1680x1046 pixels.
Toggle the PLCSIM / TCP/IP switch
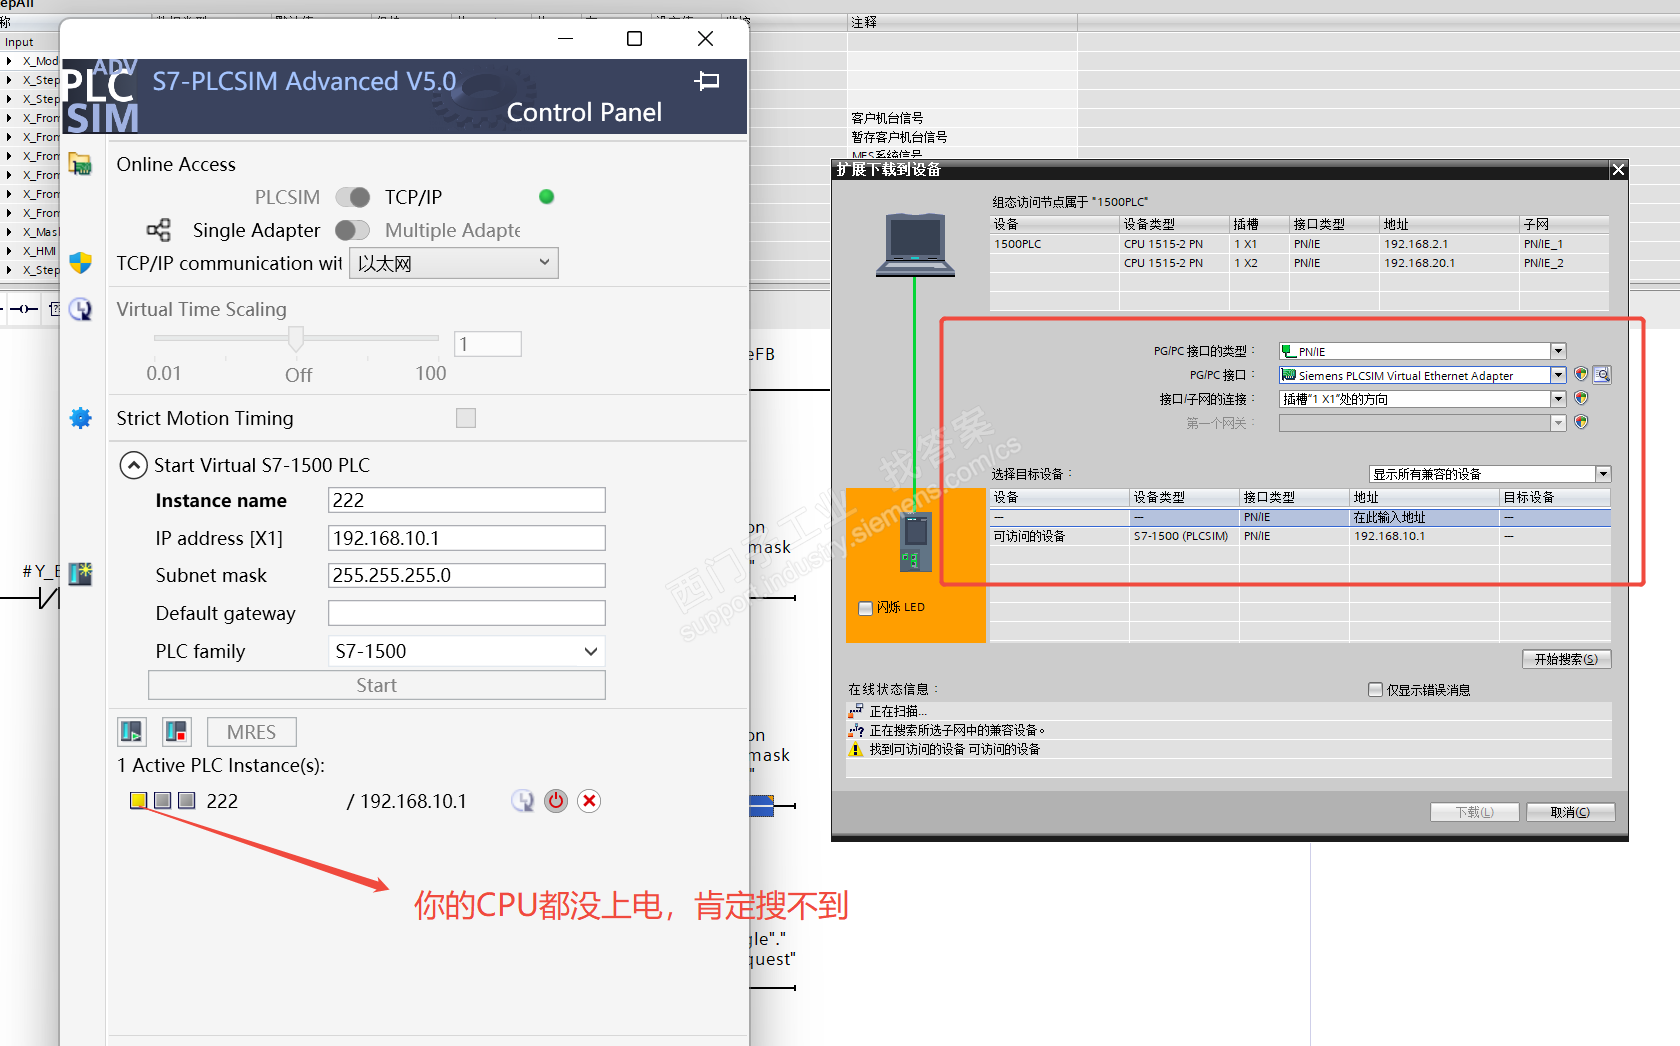[x=353, y=197]
